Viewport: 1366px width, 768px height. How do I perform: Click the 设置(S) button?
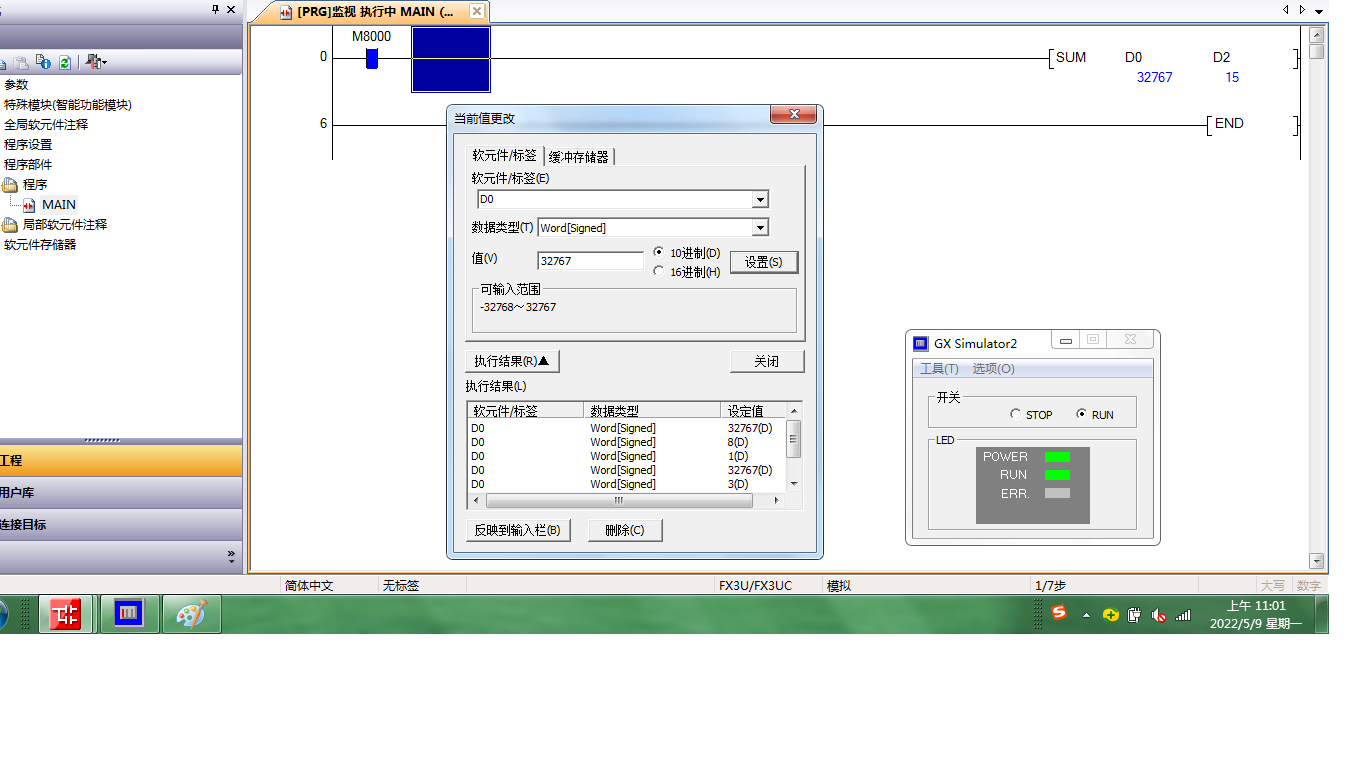point(763,262)
